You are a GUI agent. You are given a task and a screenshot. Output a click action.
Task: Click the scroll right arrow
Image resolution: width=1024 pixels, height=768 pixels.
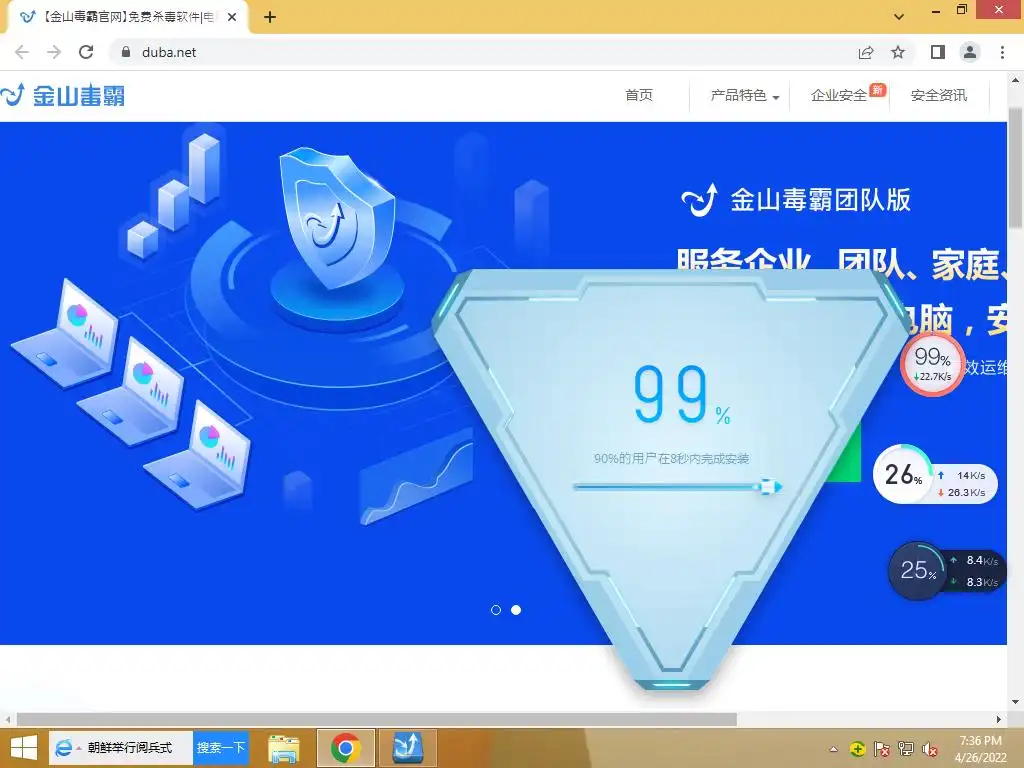pos(999,719)
